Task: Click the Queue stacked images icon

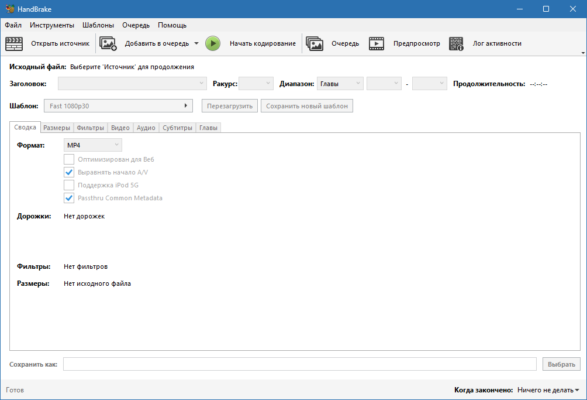Action: 314,43
